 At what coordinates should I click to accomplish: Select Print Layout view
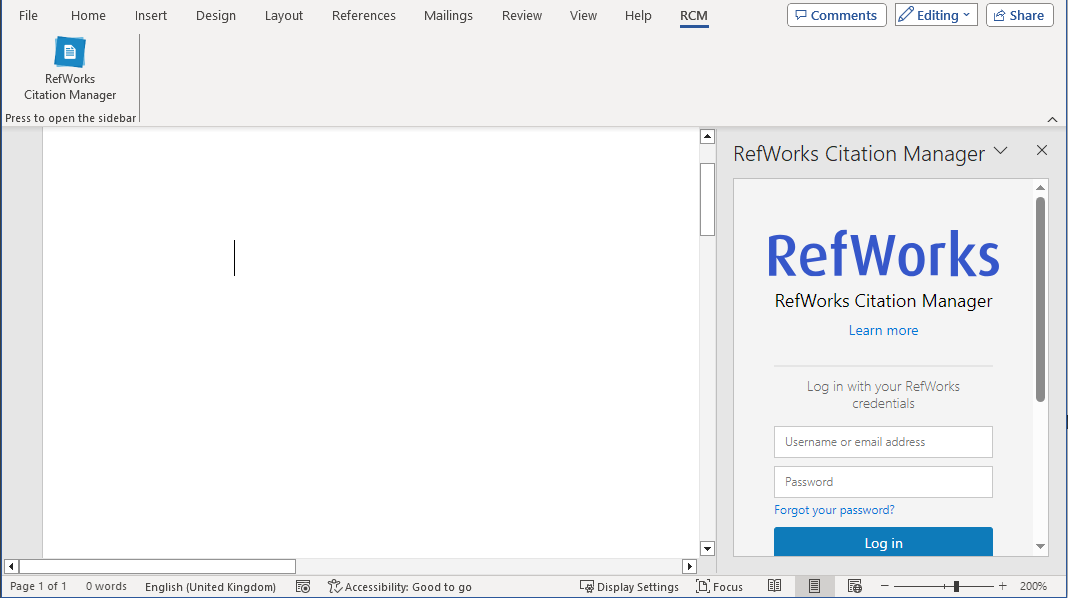click(814, 586)
